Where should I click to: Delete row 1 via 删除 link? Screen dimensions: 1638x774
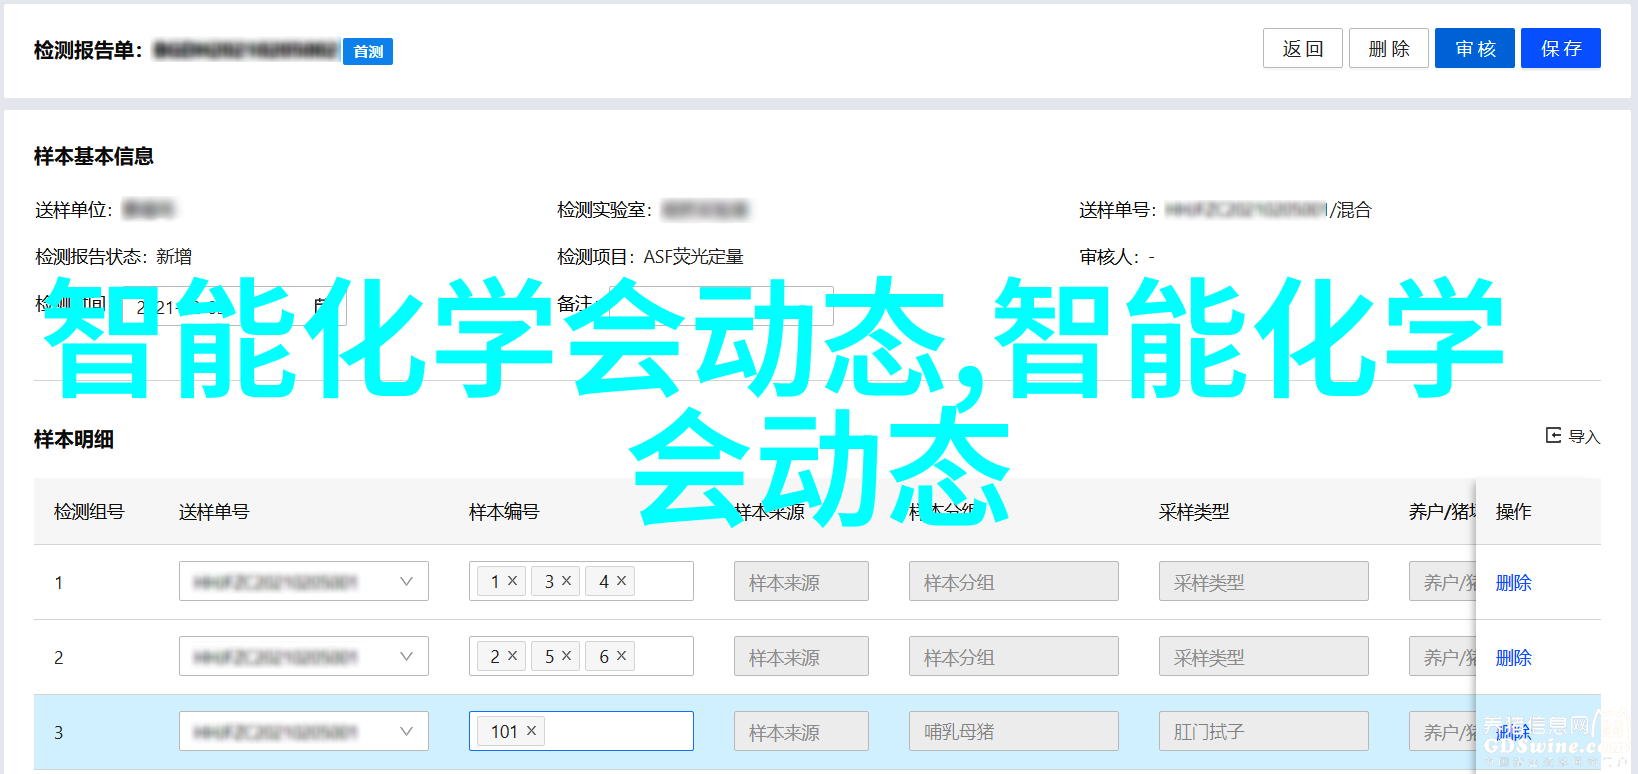click(1513, 582)
